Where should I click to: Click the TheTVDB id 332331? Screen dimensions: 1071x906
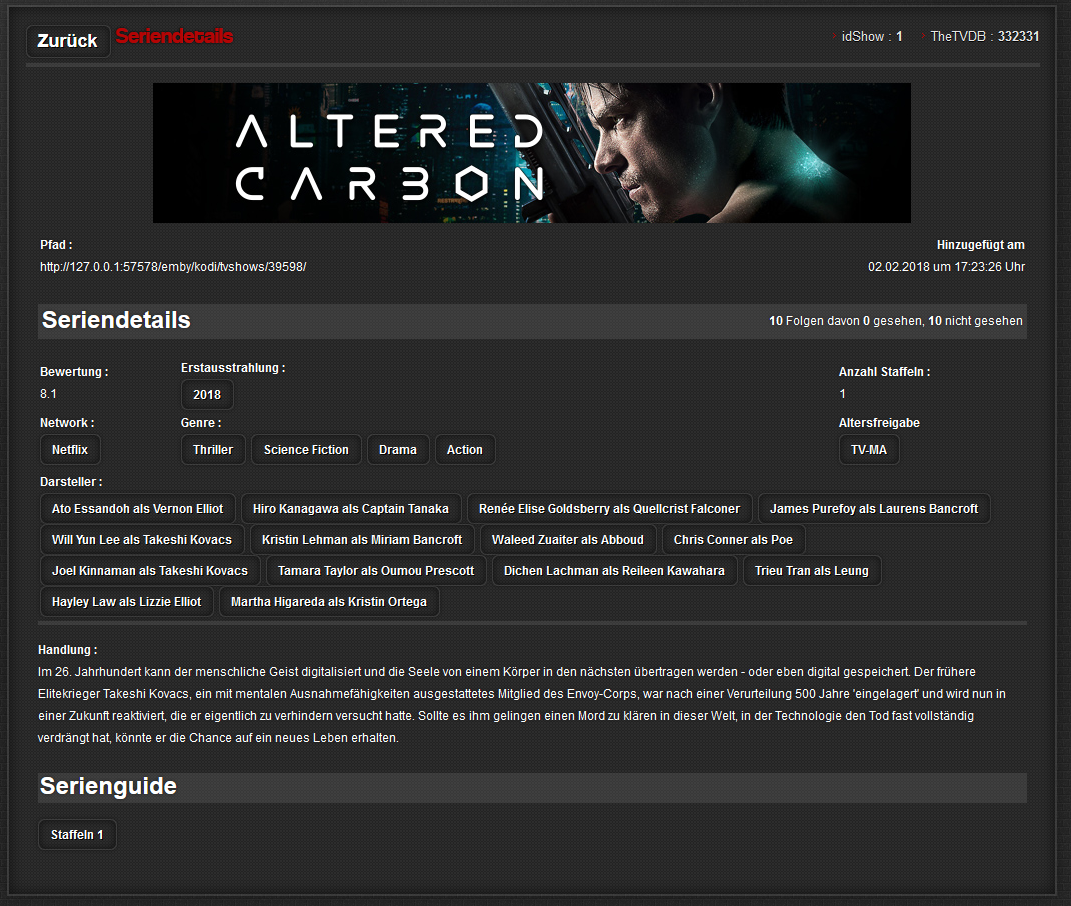[1018, 36]
